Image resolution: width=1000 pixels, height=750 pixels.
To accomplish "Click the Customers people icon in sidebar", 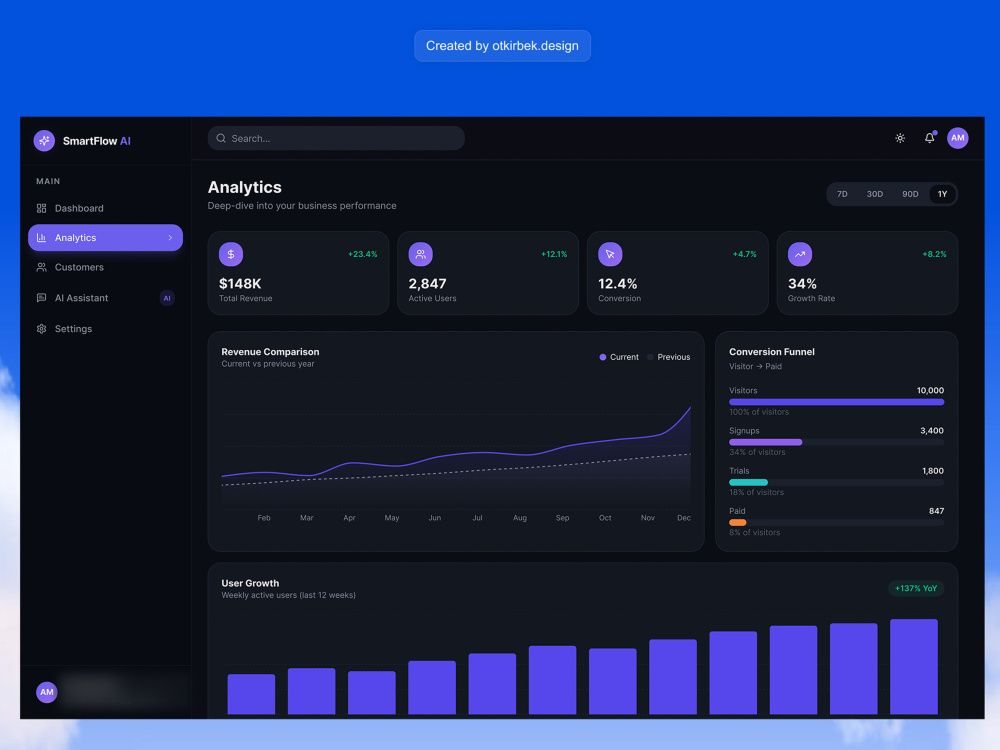I will point(41,267).
